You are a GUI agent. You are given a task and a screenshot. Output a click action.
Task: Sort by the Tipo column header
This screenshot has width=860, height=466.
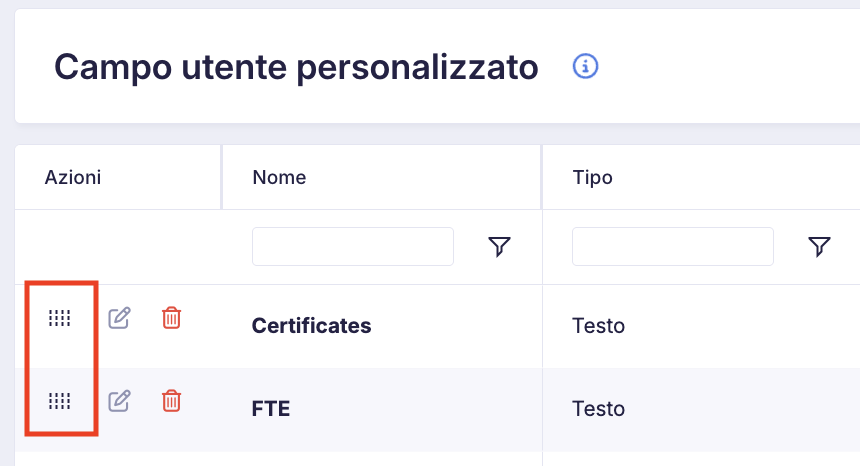pos(592,178)
